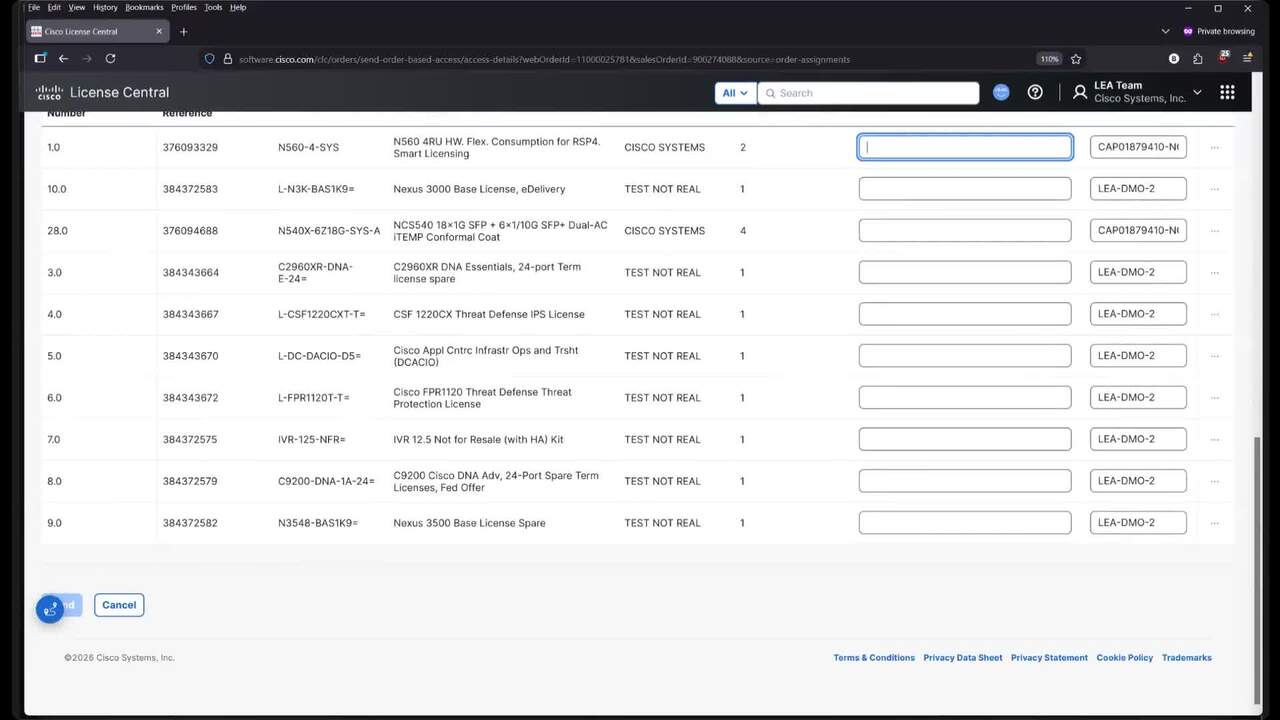Click the Cancel button

(x=119, y=605)
